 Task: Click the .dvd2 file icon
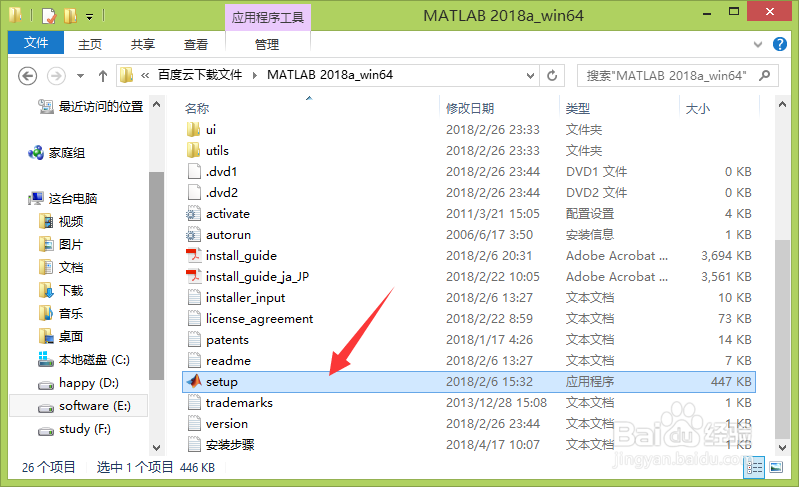[x=194, y=192]
